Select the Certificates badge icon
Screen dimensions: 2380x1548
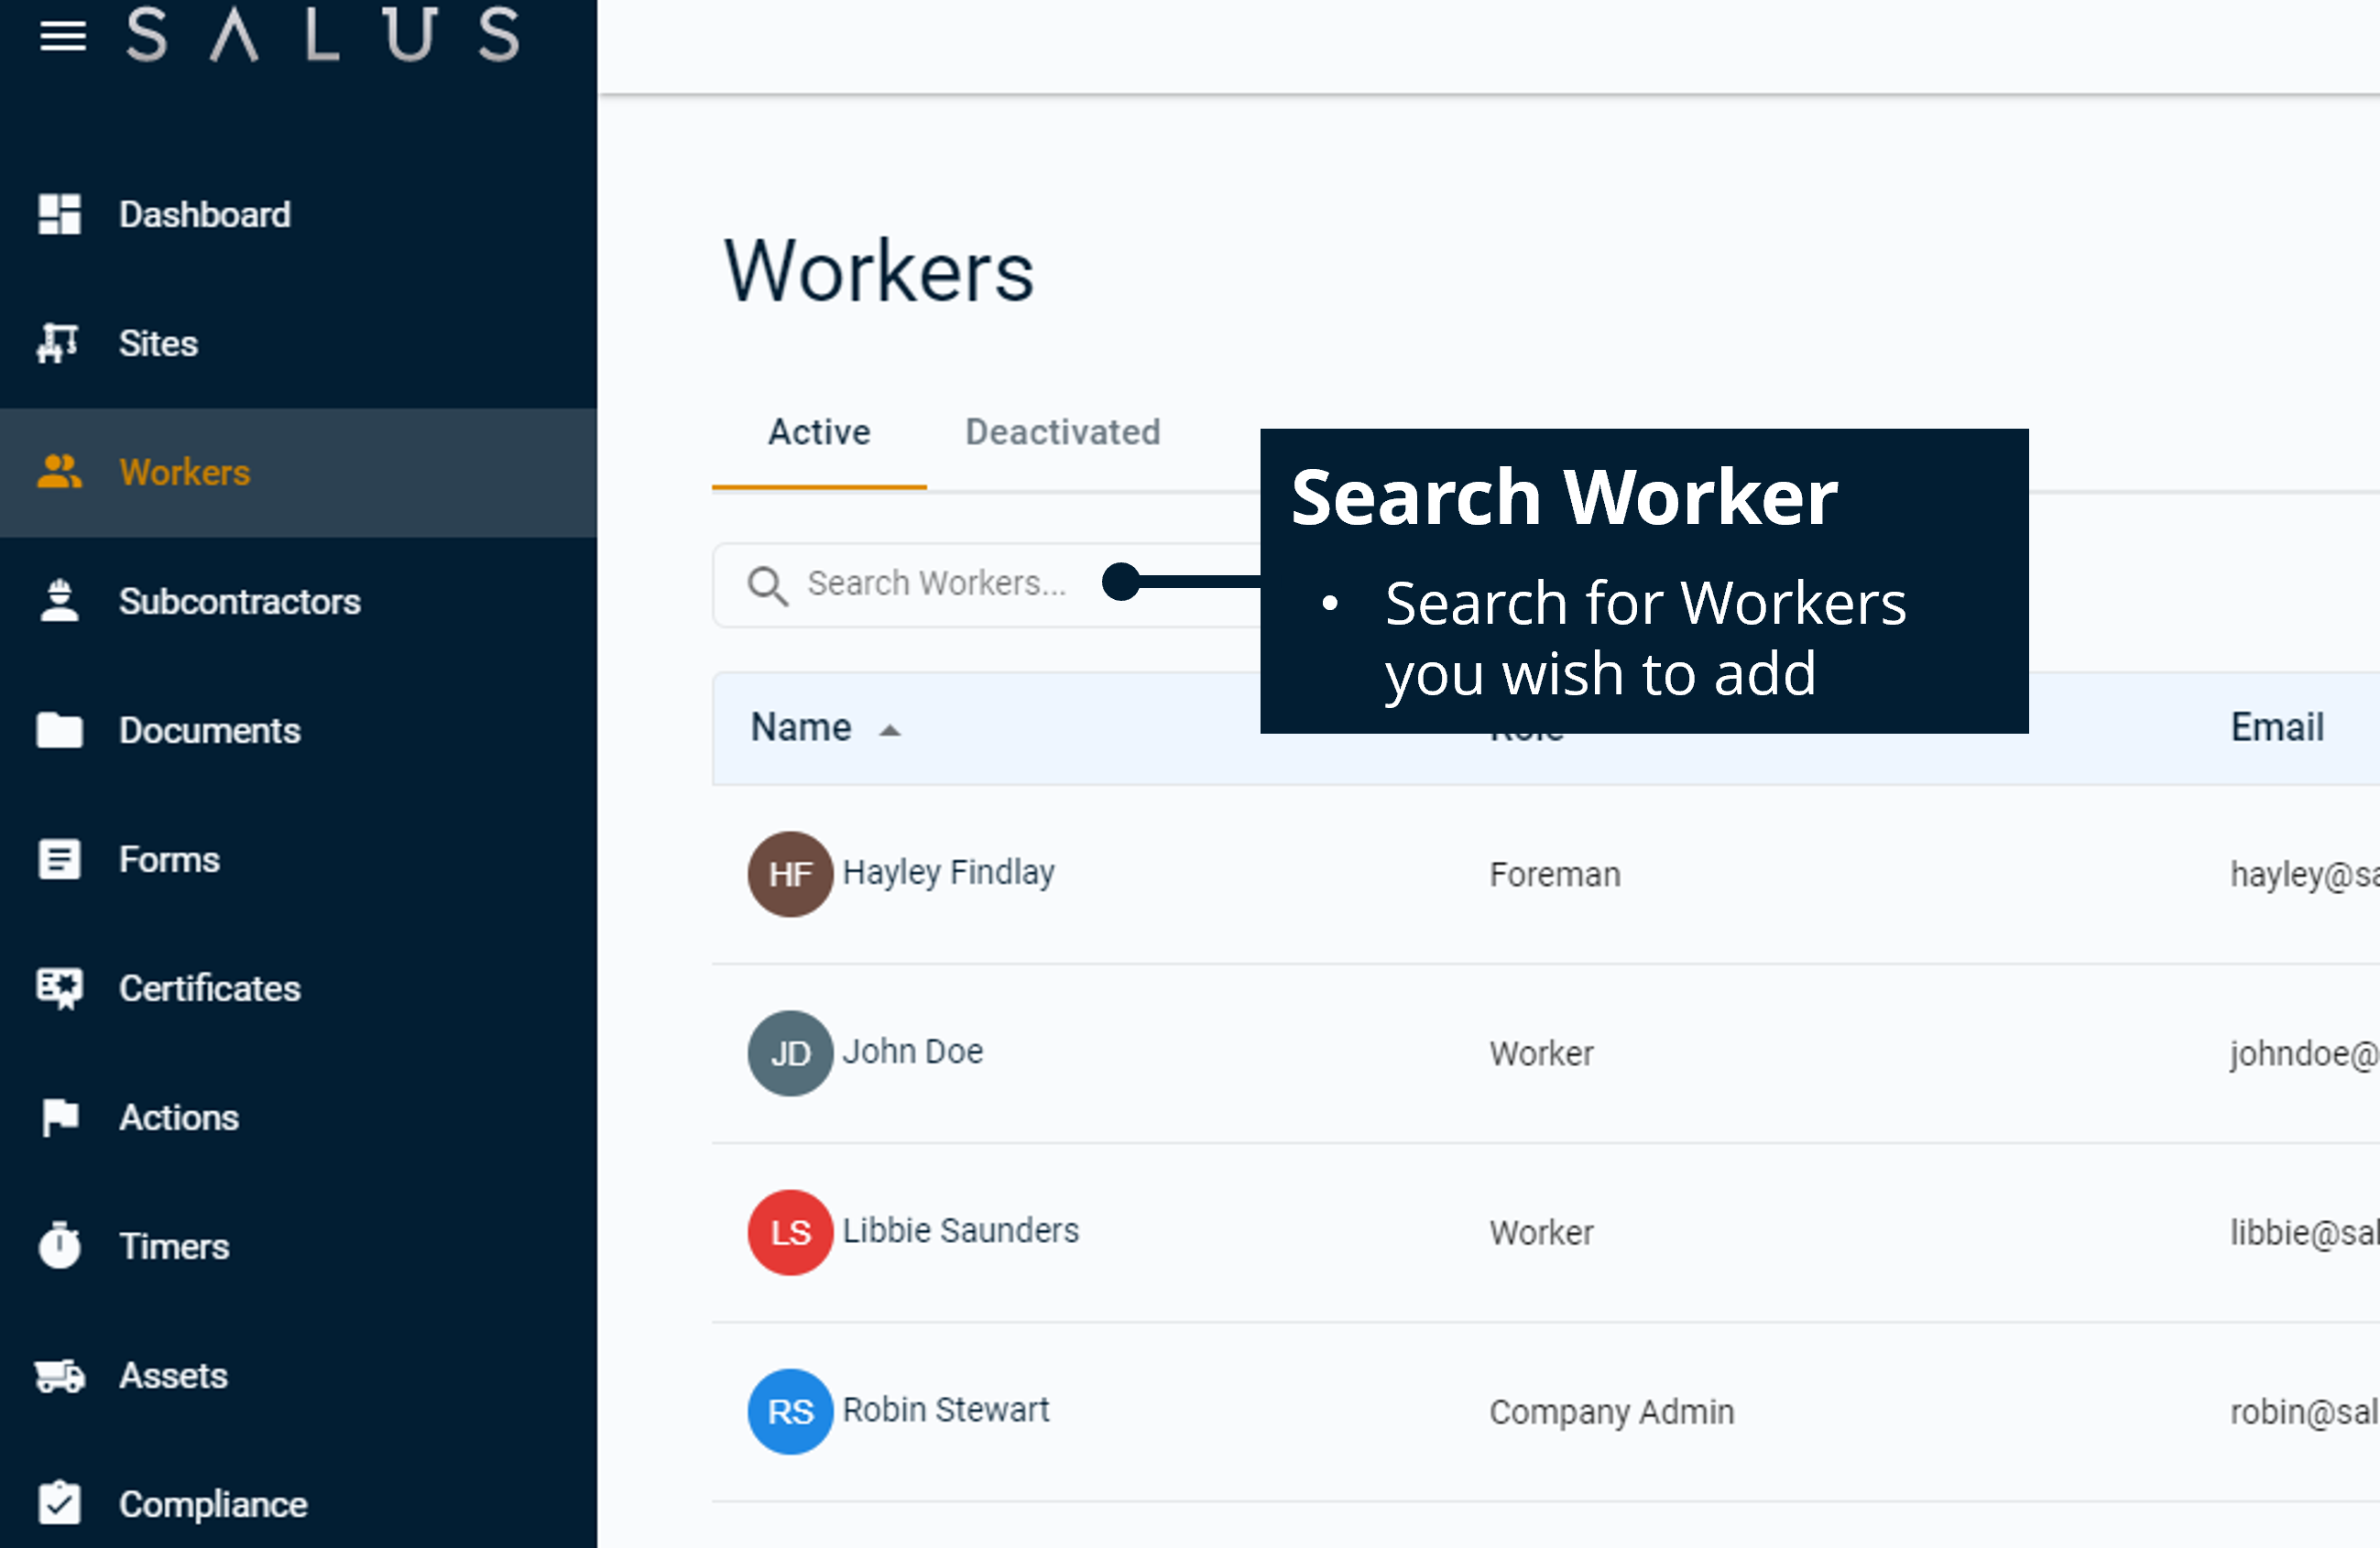(59, 988)
